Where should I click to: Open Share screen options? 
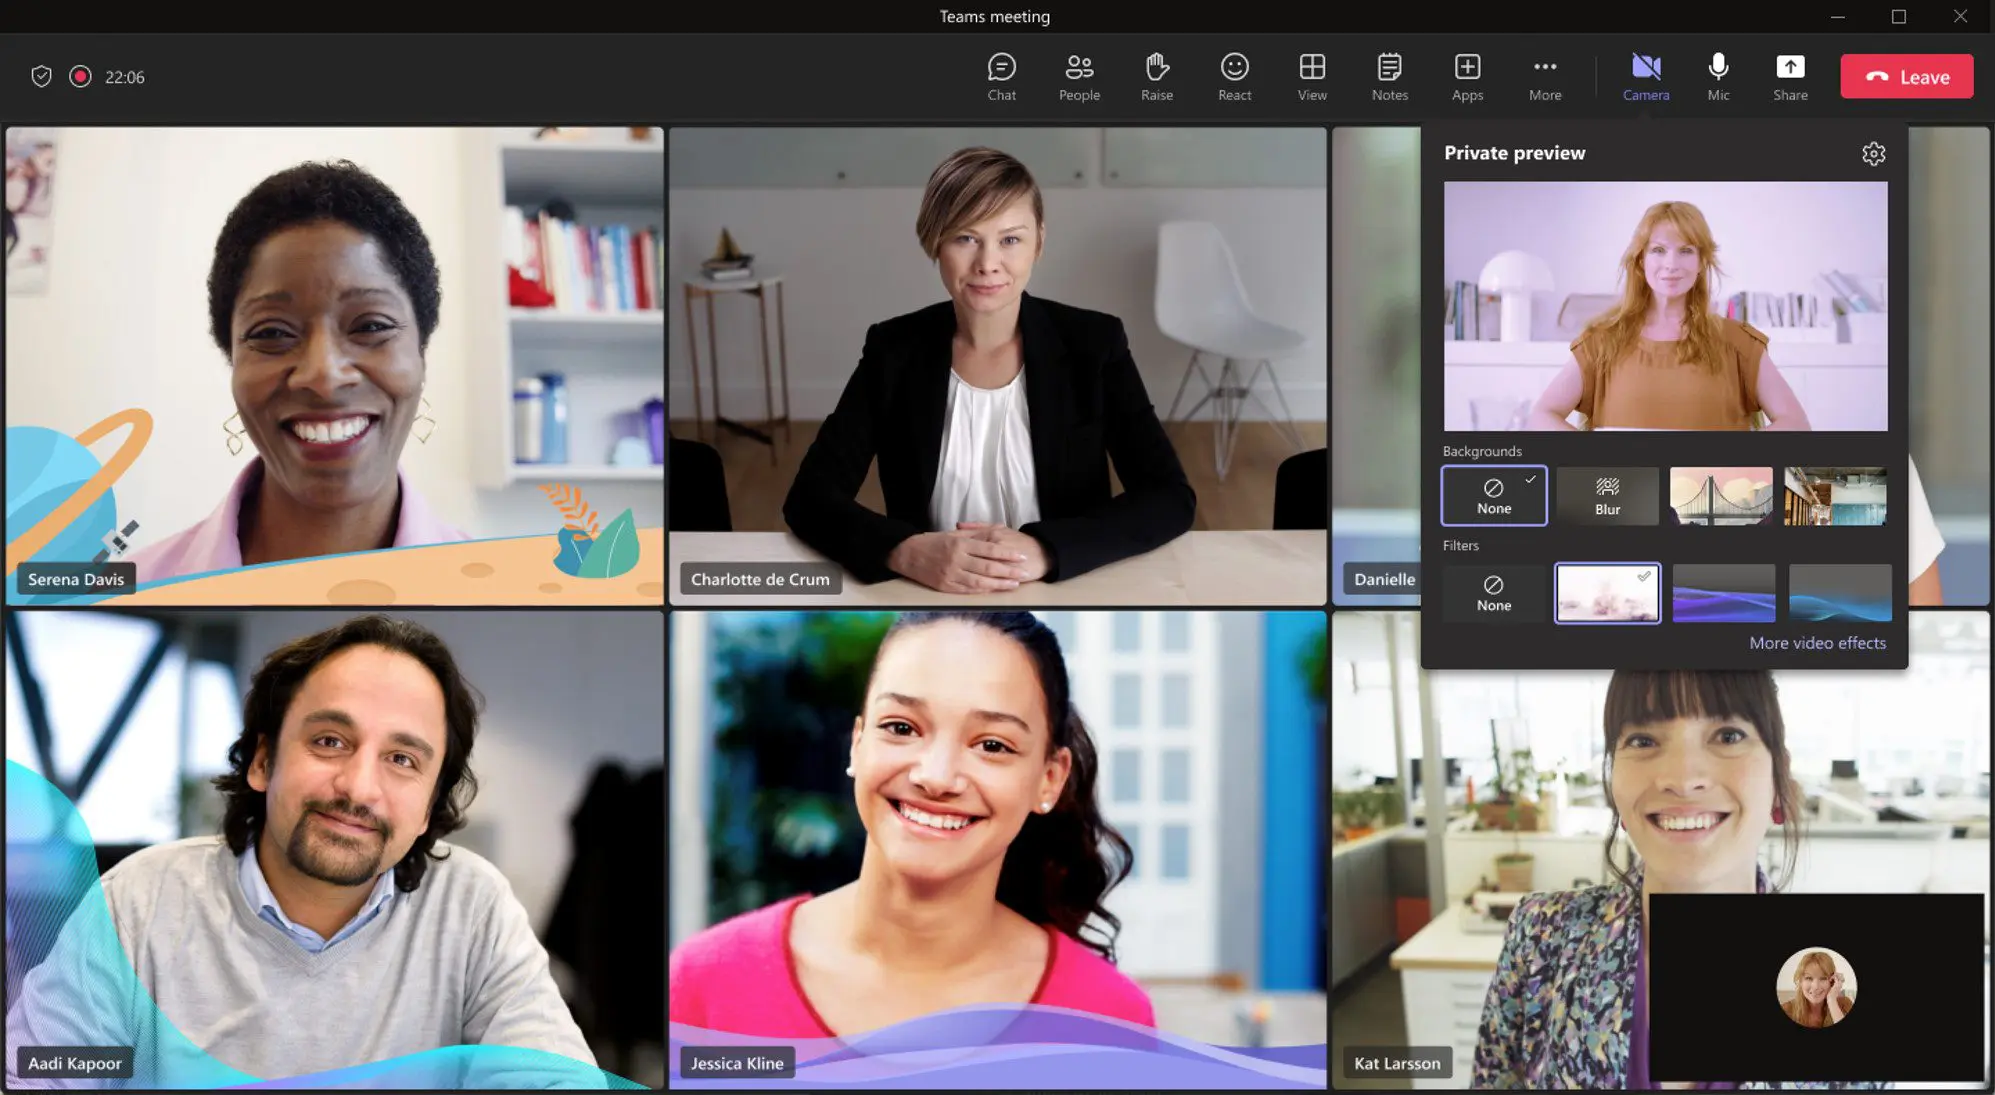(x=1789, y=75)
